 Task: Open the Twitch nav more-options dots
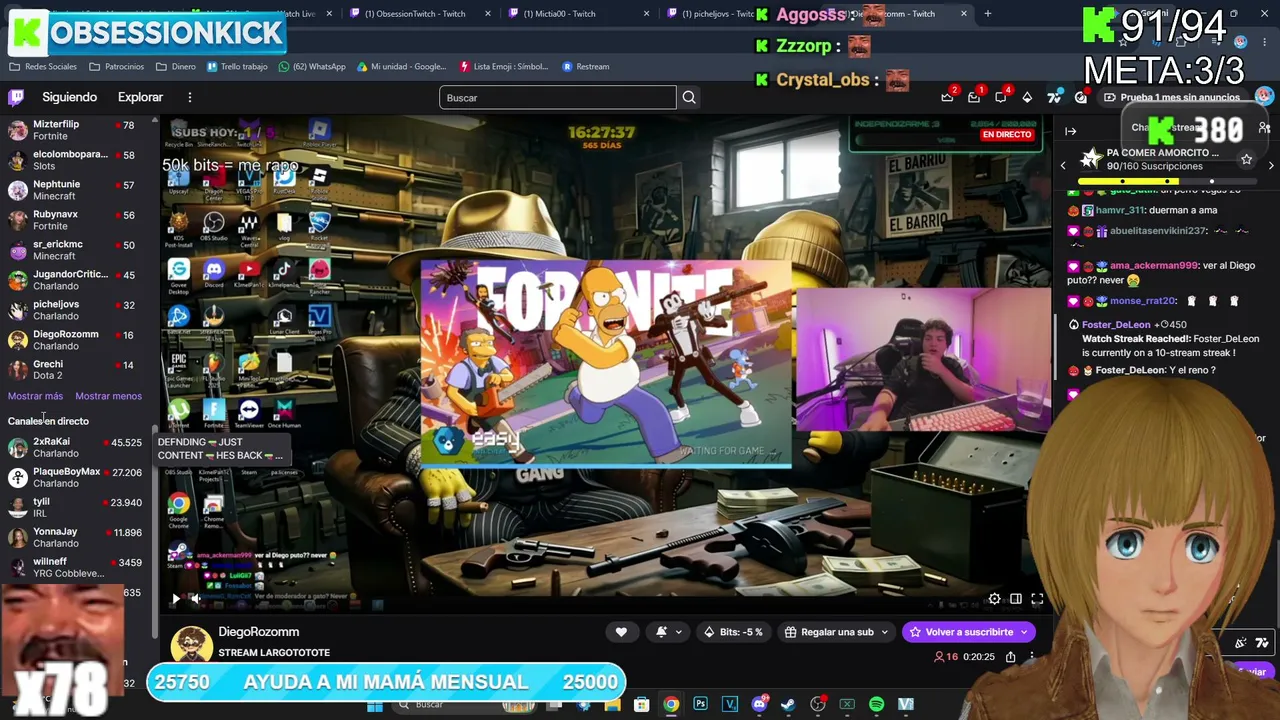point(189,97)
